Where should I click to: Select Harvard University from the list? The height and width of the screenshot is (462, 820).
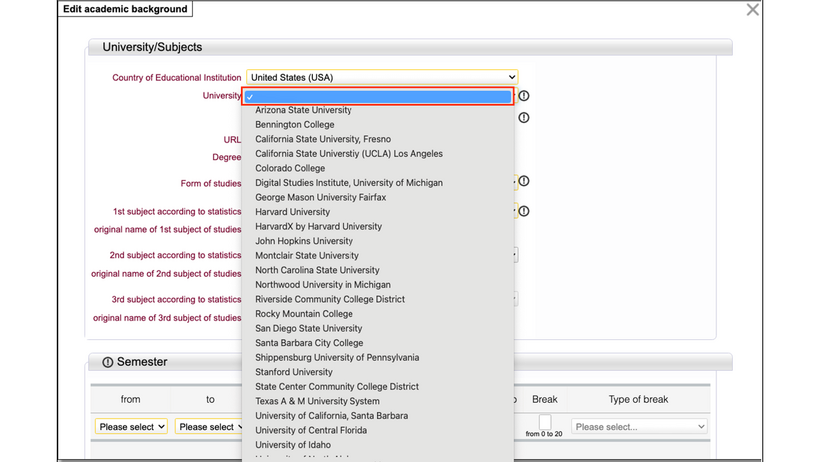292,212
